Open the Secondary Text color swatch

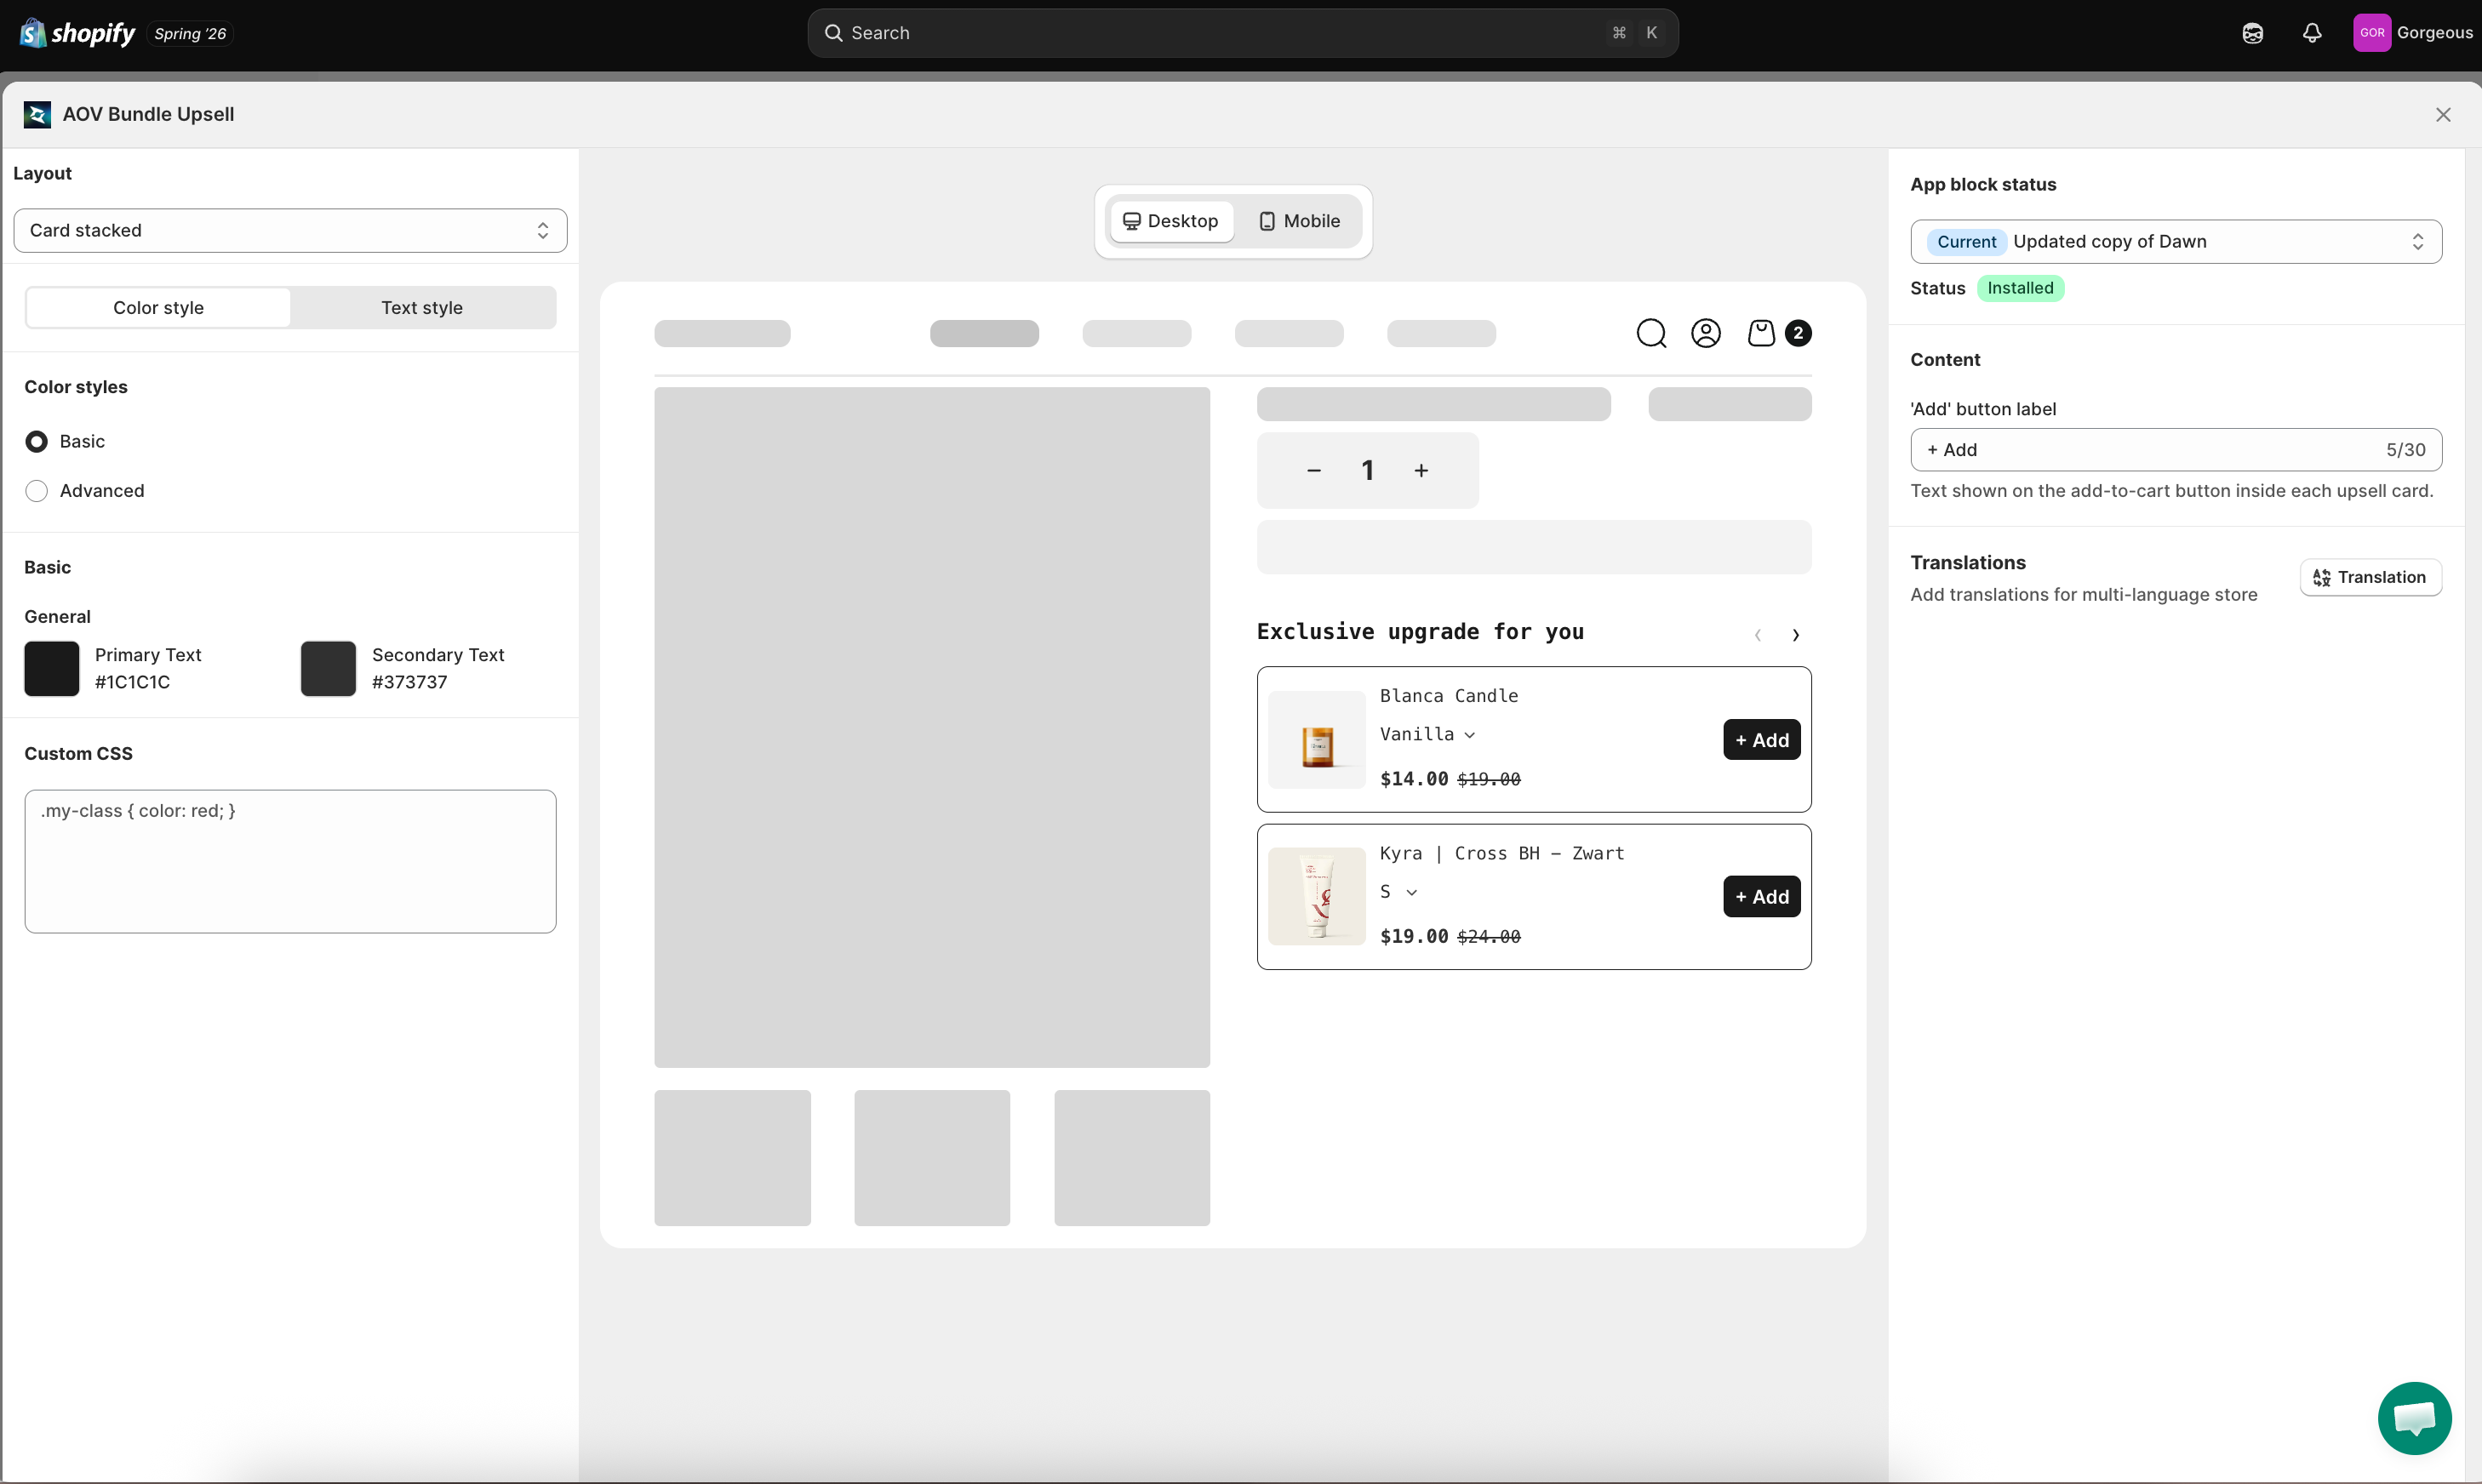pos(328,669)
